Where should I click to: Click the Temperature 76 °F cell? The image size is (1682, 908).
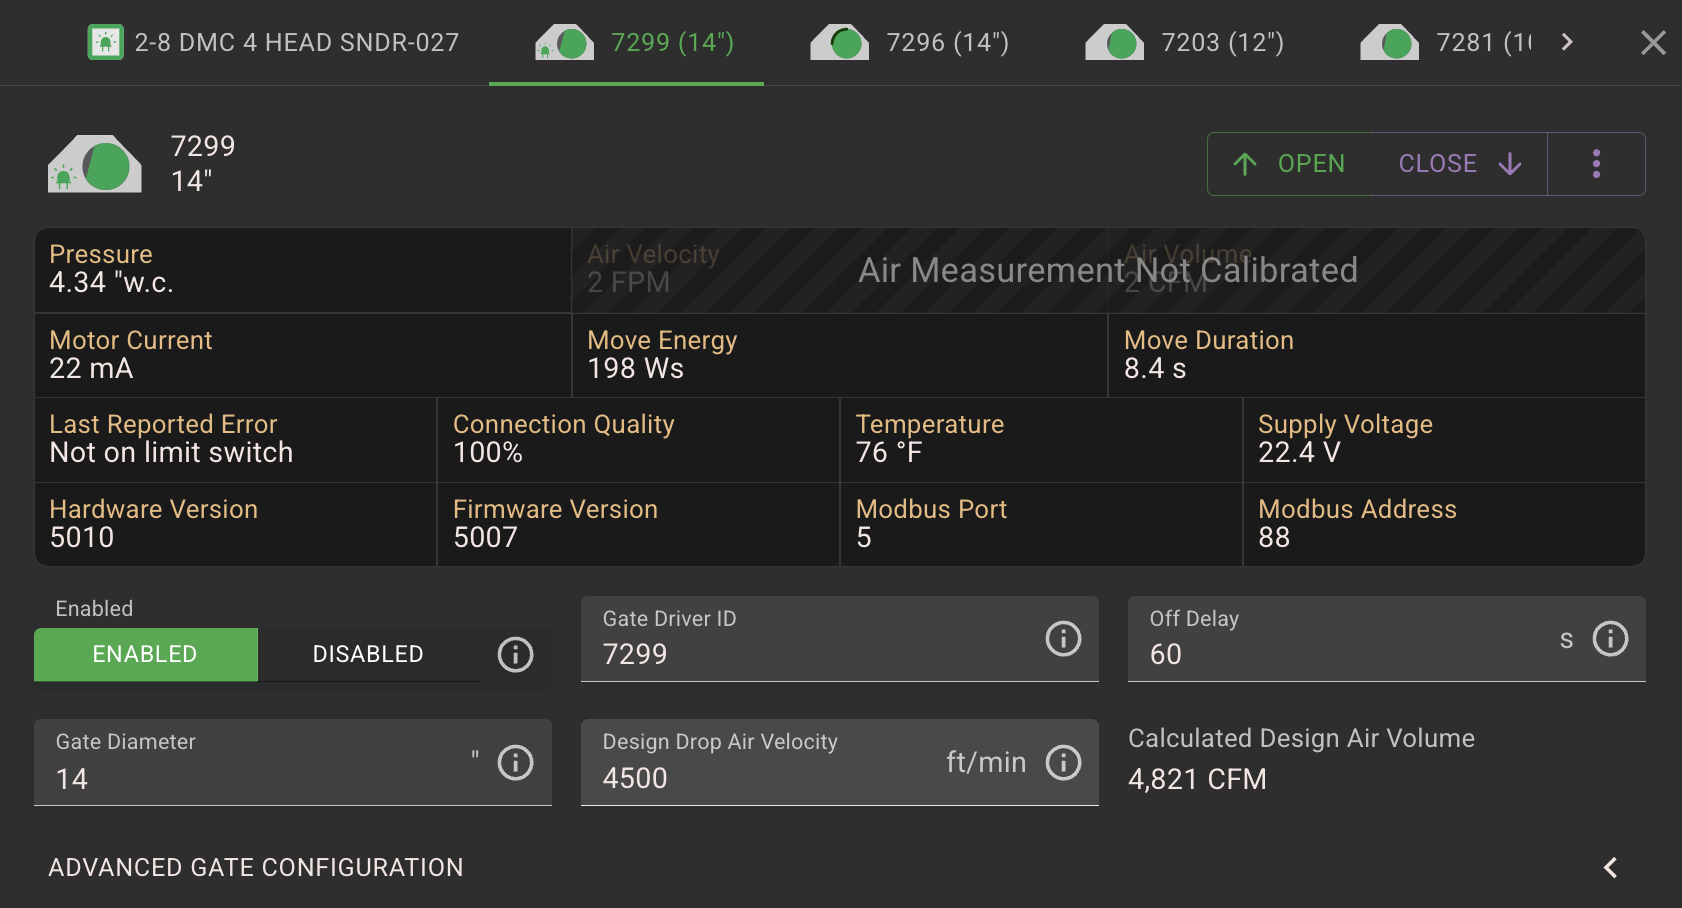pos(1041,440)
